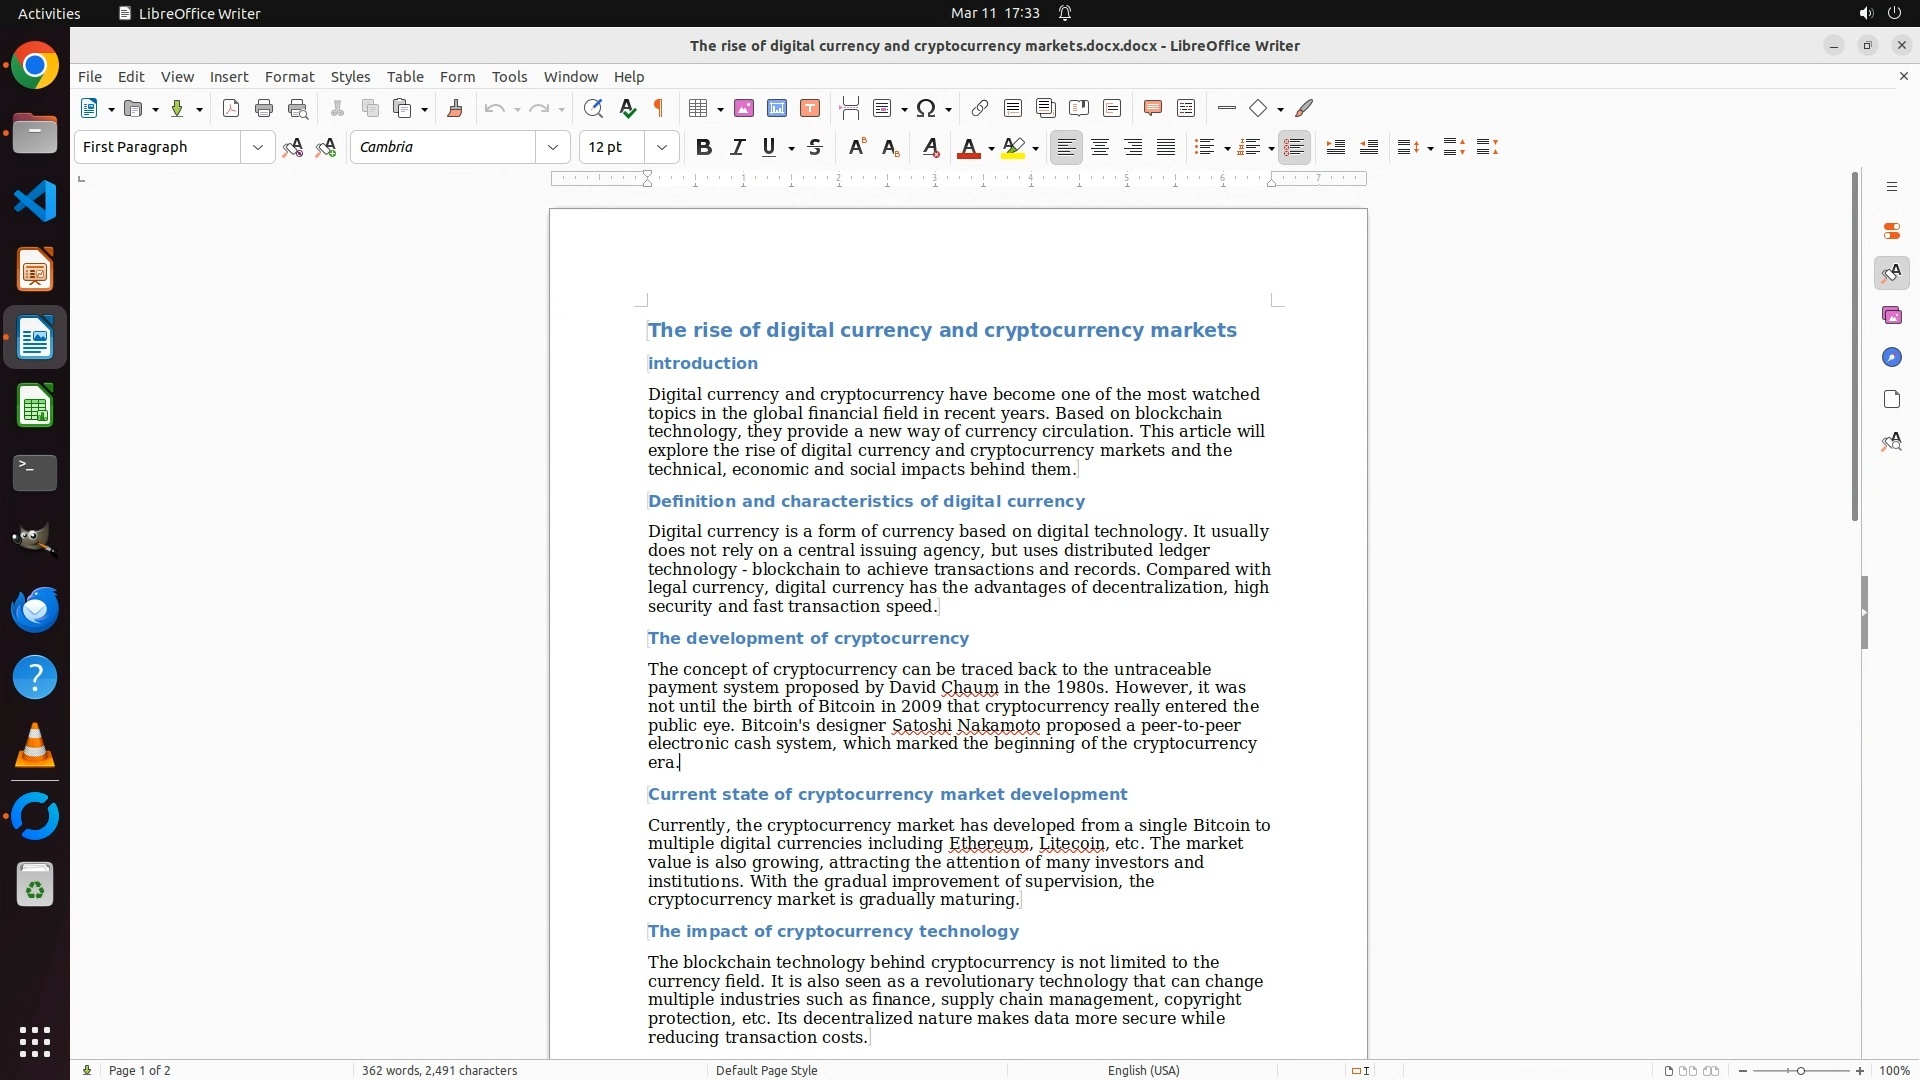Click the Print document icon
The image size is (1920, 1080).
pyautogui.click(x=264, y=108)
